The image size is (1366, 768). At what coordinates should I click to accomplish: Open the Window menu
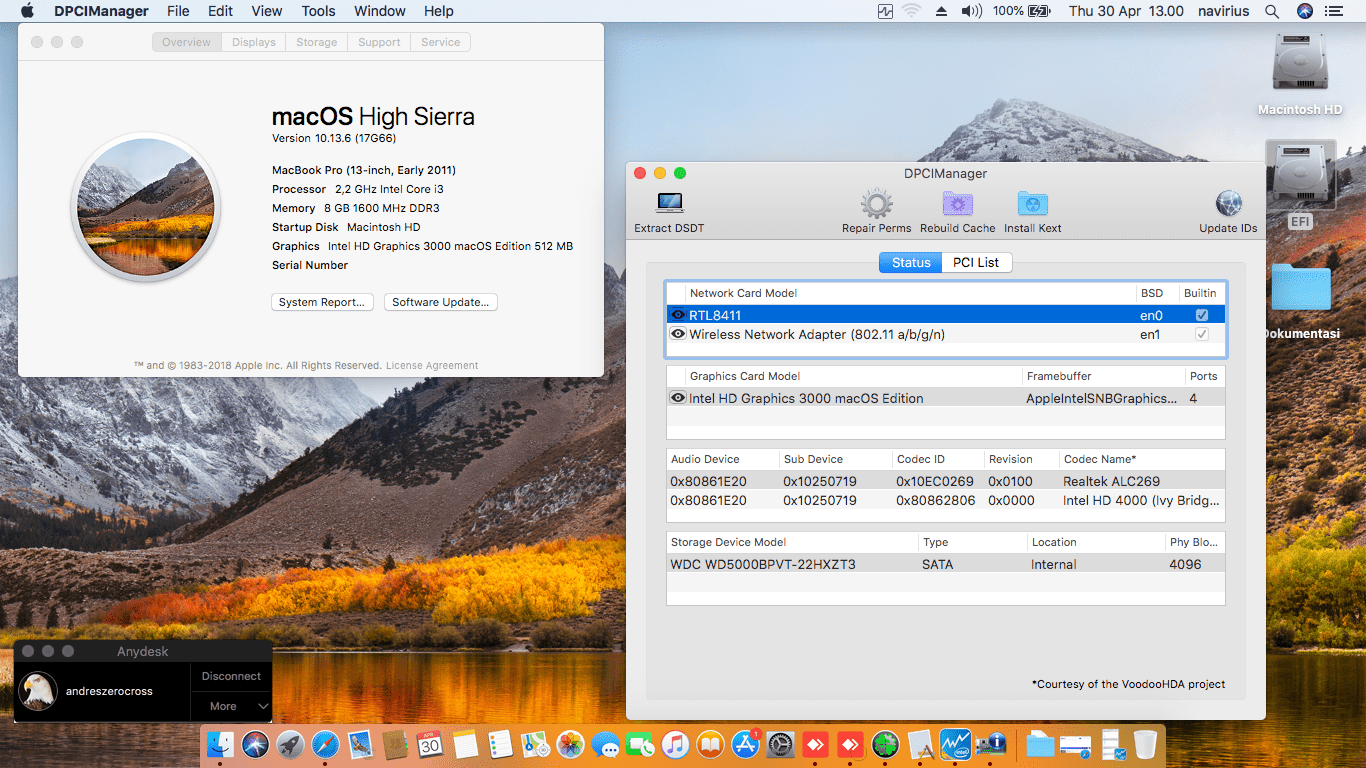coord(380,11)
